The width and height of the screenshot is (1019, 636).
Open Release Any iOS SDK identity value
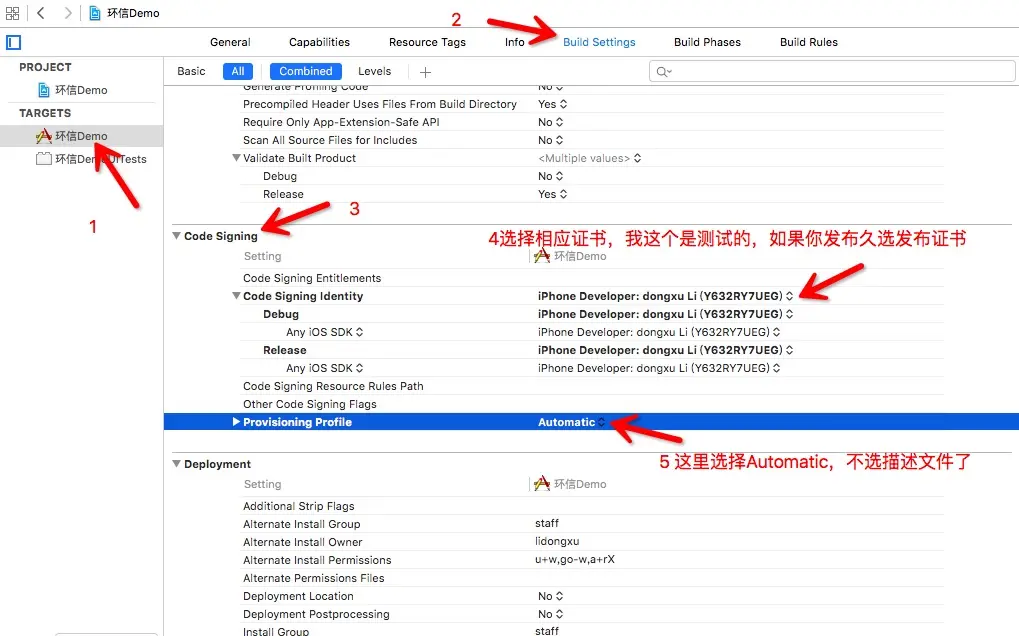click(x=659, y=368)
